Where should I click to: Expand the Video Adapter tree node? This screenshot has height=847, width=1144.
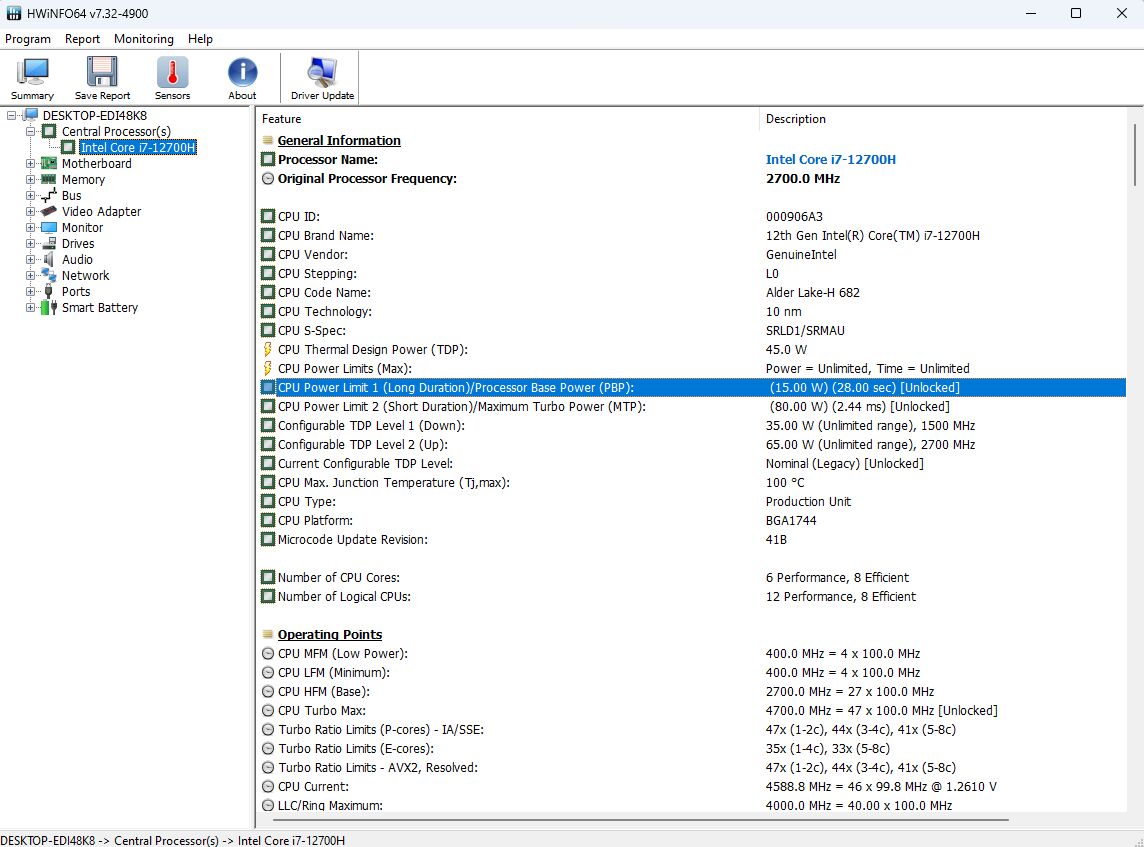click(x=30, y=212)
